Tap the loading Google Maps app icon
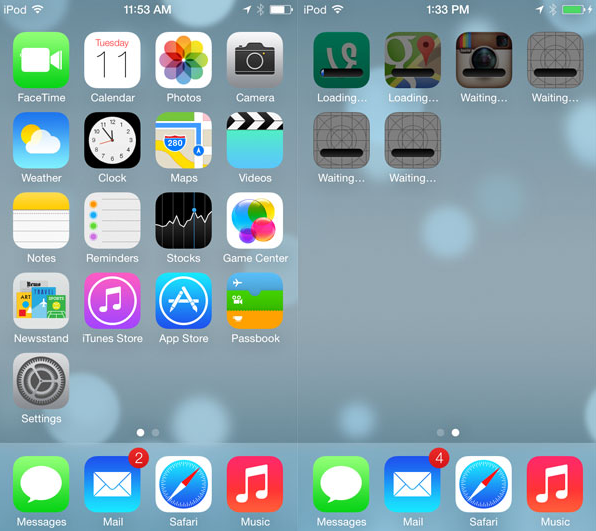This screenshot has height=531, width=596. pos(413,60)
